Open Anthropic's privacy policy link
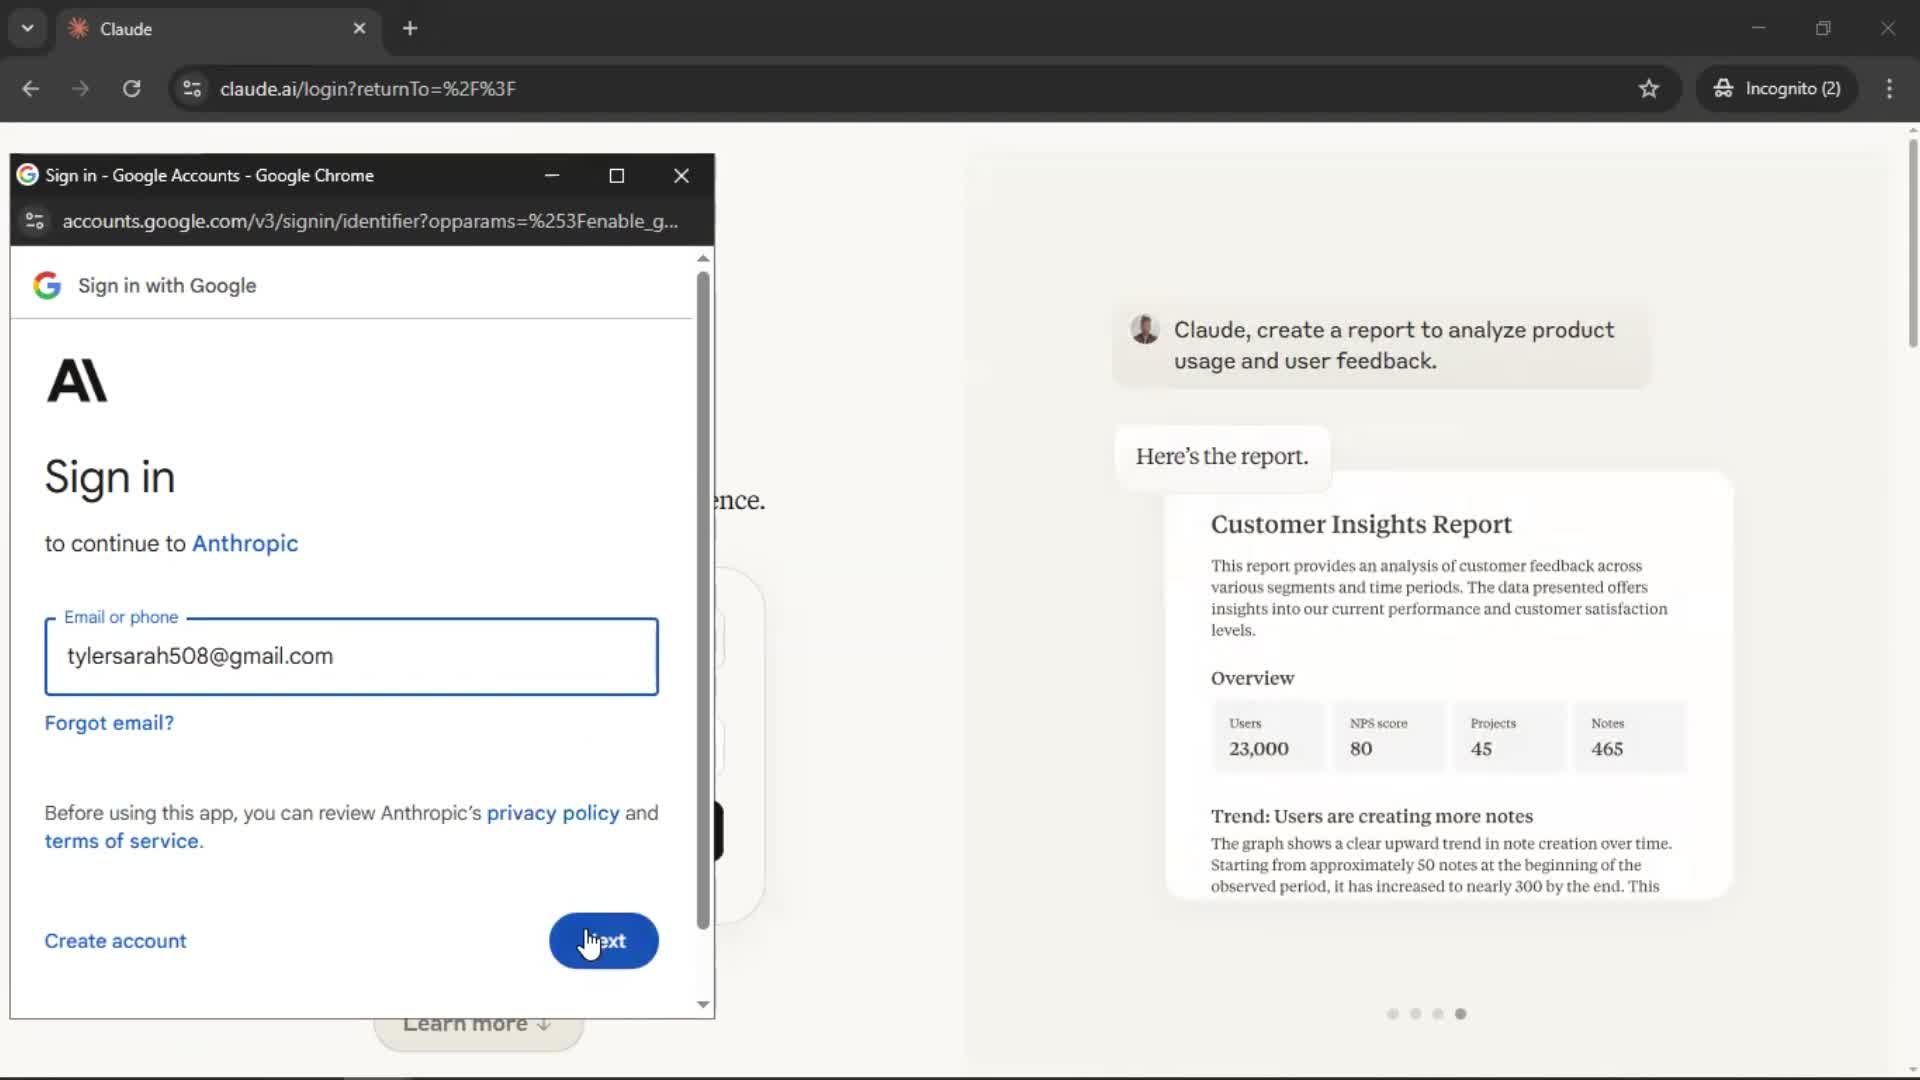Screen dimensions: 1920x1080 [553, 813]
